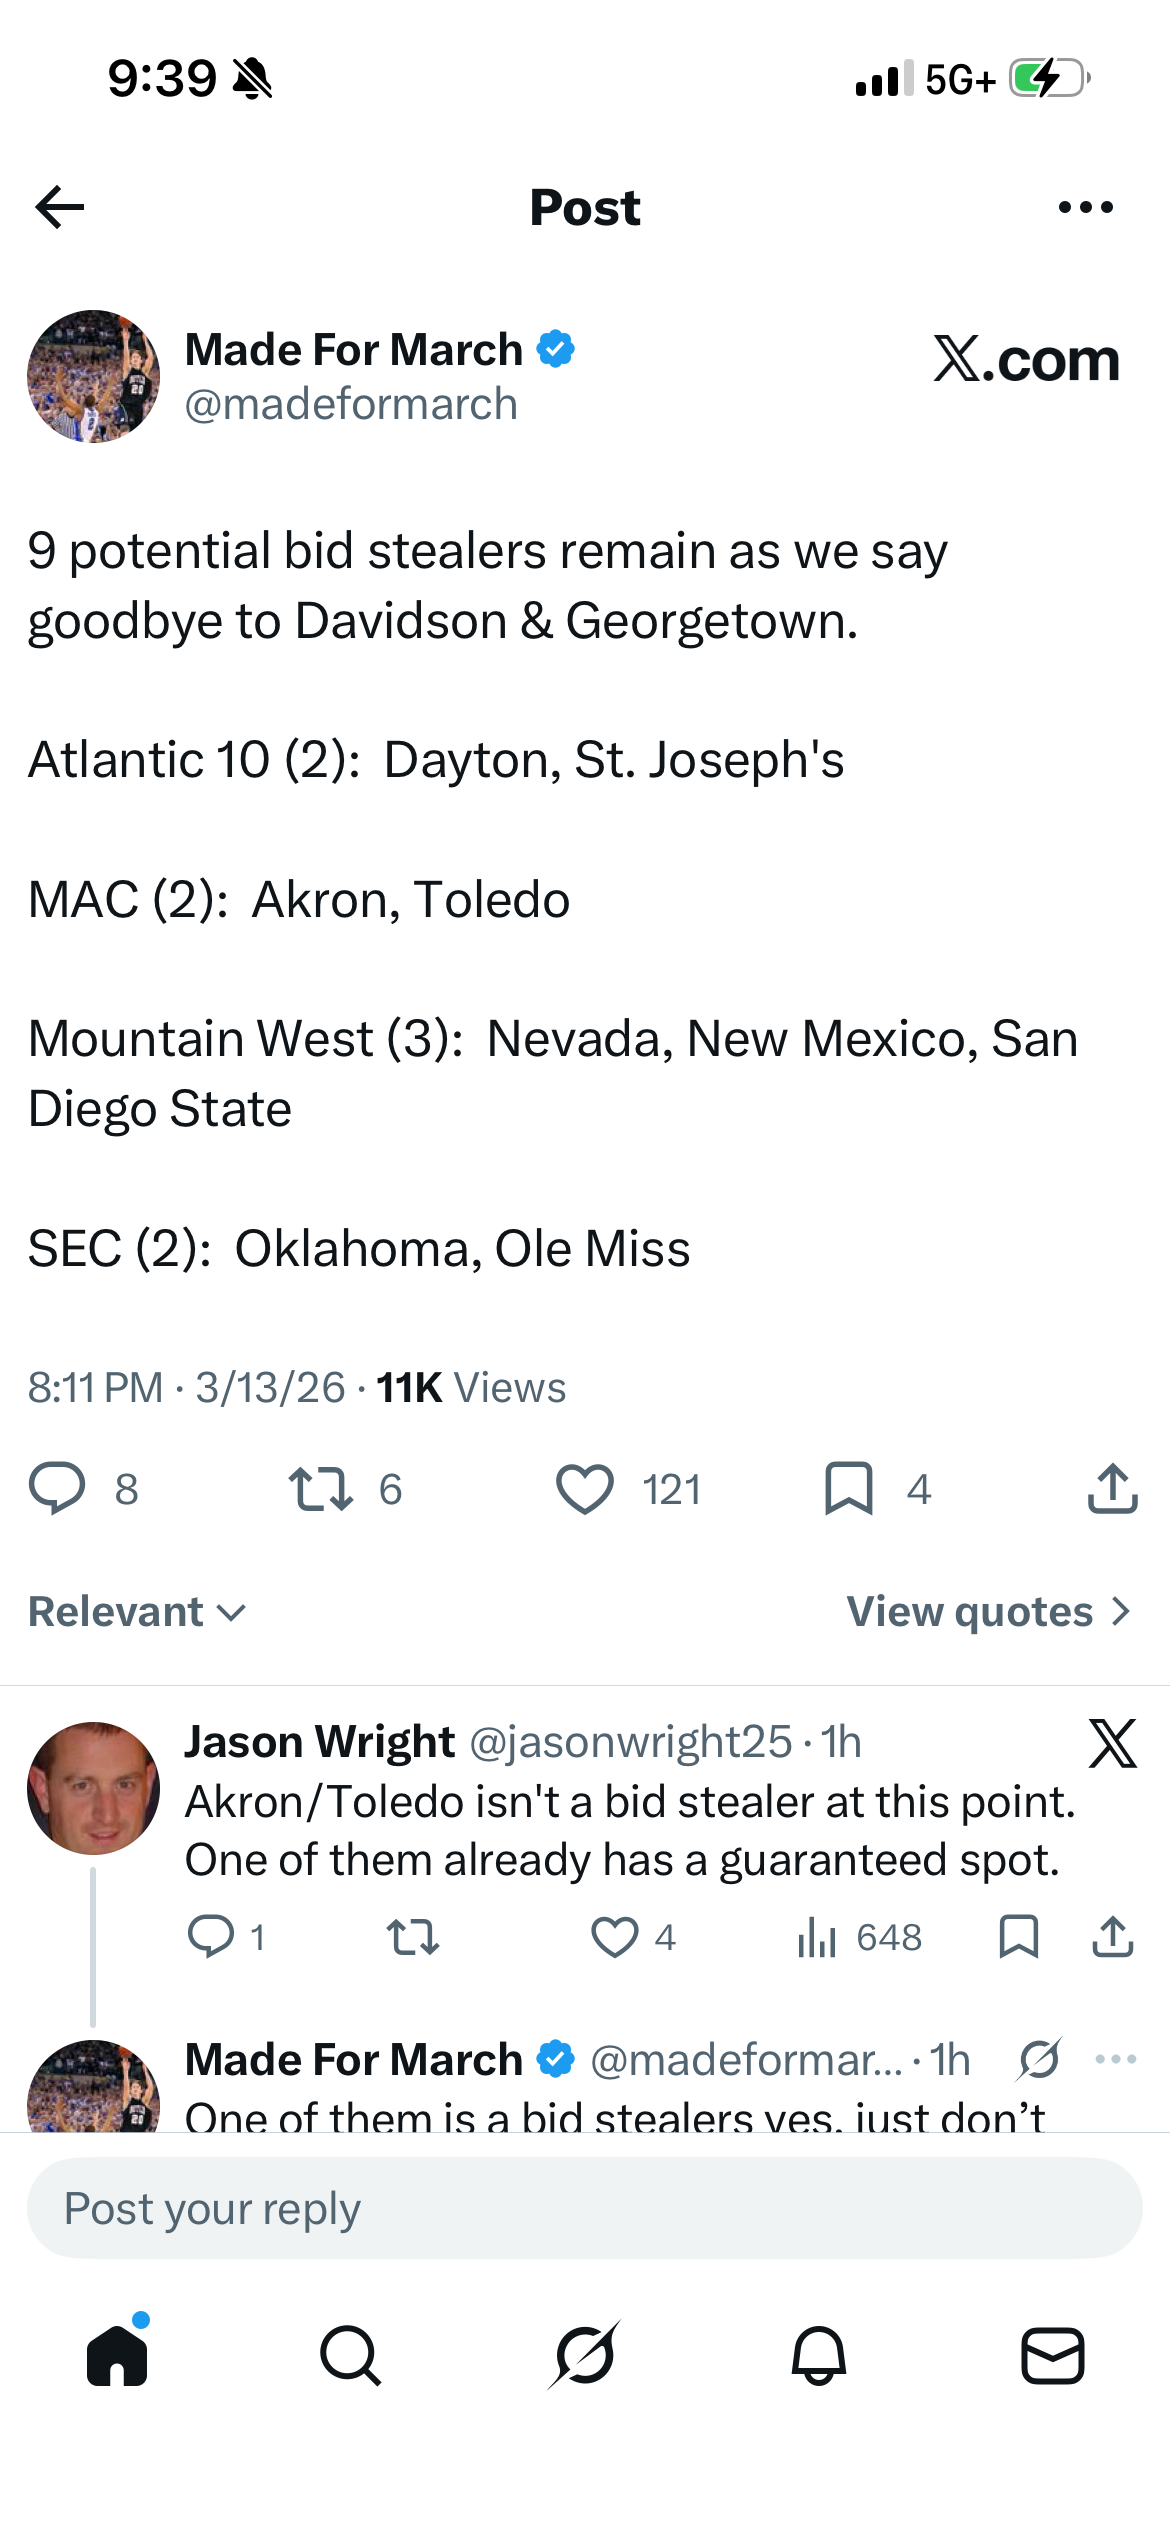Open the Messages envelope tab
The image size is (1170, 2532).
1053,2355
